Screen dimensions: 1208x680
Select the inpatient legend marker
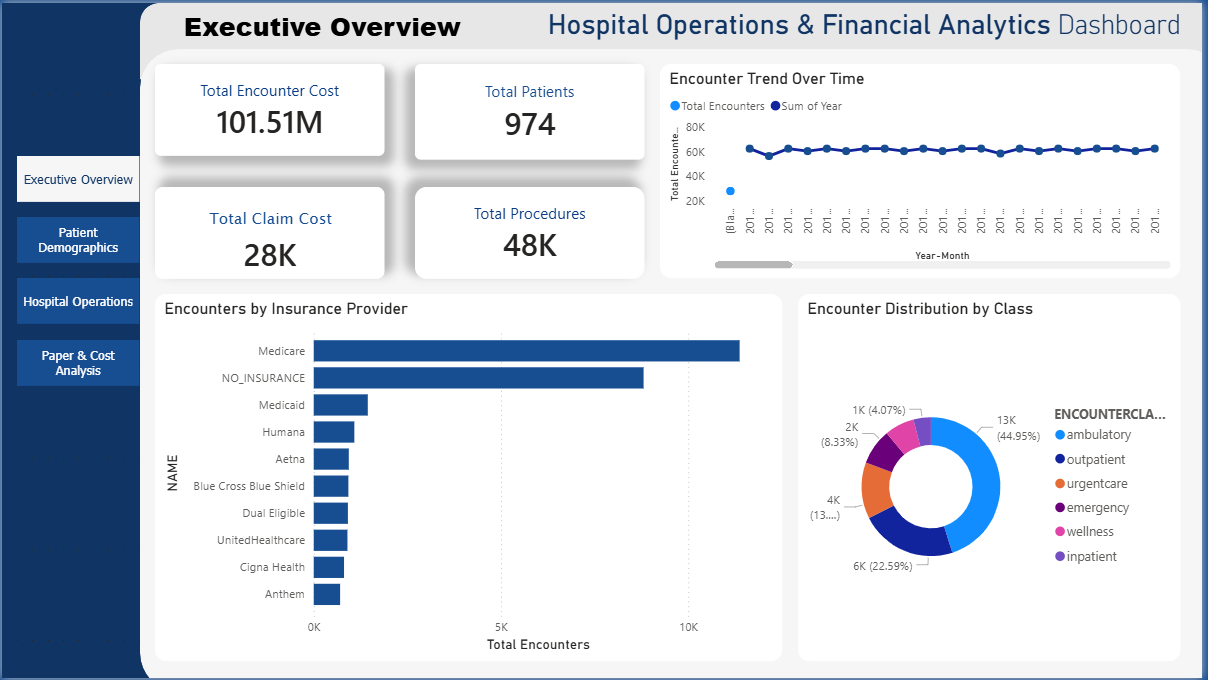(1060, 557)
